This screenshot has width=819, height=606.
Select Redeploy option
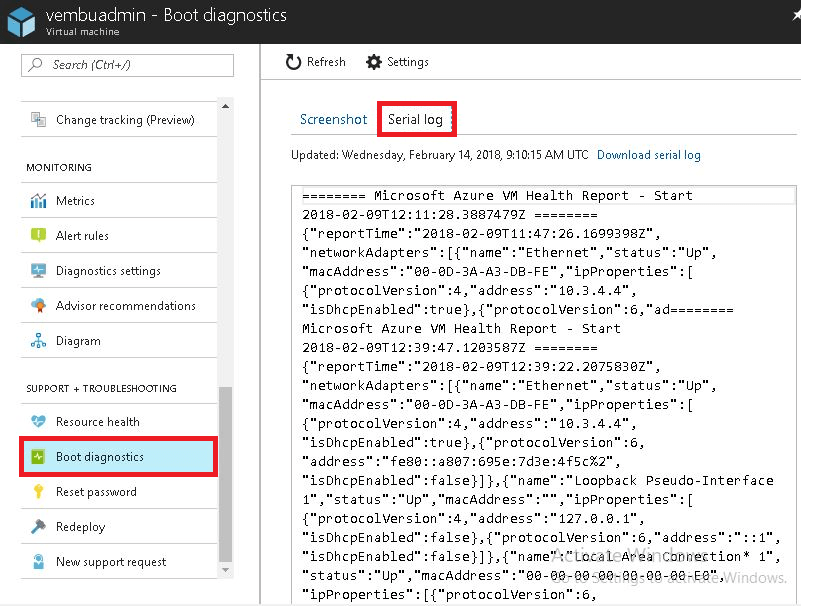point(119,527)
